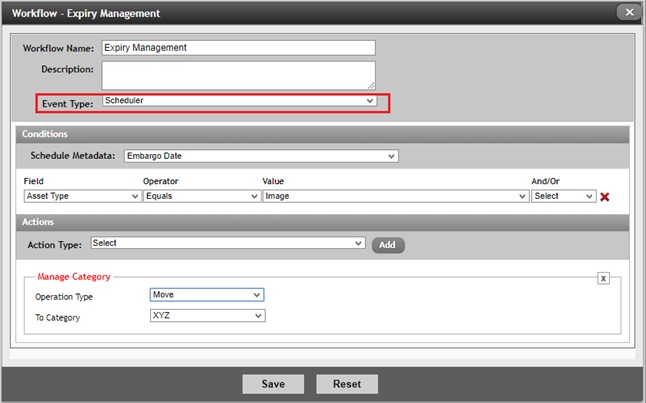
Task: Edit the Workflow Name field
Action: click(x=239, y=48)
